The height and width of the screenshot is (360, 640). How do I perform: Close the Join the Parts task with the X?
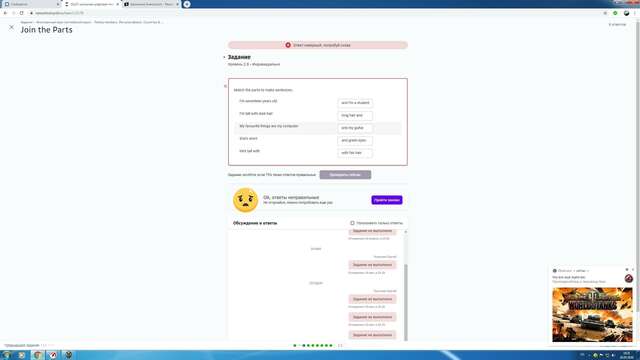[11, 27]
